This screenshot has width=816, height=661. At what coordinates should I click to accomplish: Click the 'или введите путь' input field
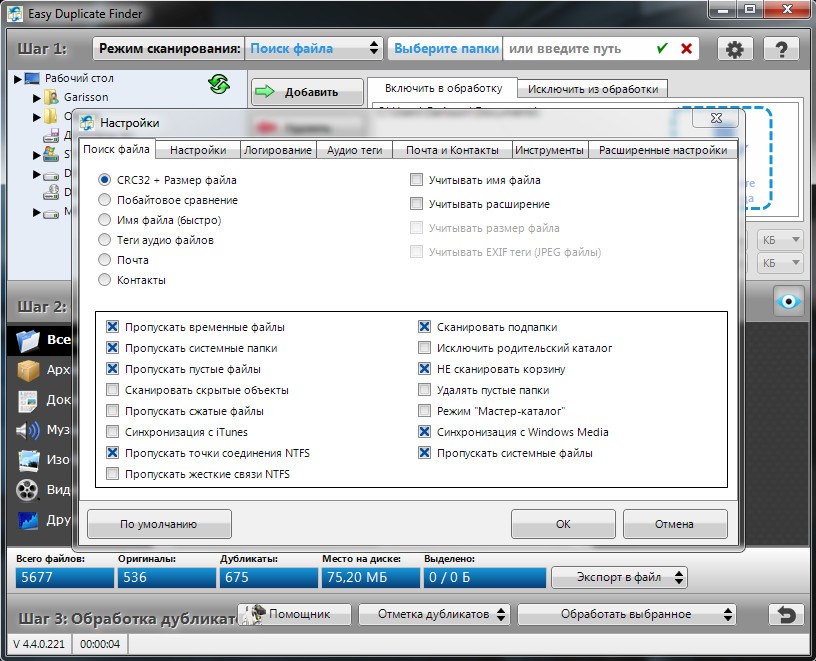577,48
